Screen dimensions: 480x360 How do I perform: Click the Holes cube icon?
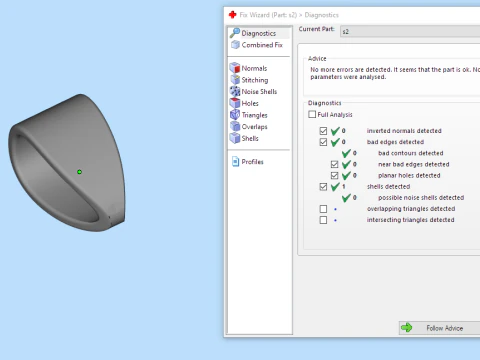[x=235, y=103]
